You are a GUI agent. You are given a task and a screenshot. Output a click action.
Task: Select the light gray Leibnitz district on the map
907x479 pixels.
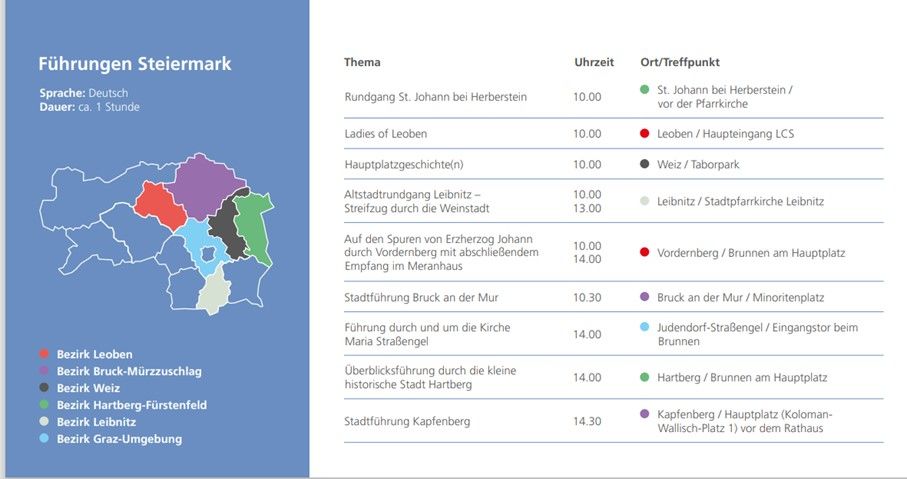[213, 291]
